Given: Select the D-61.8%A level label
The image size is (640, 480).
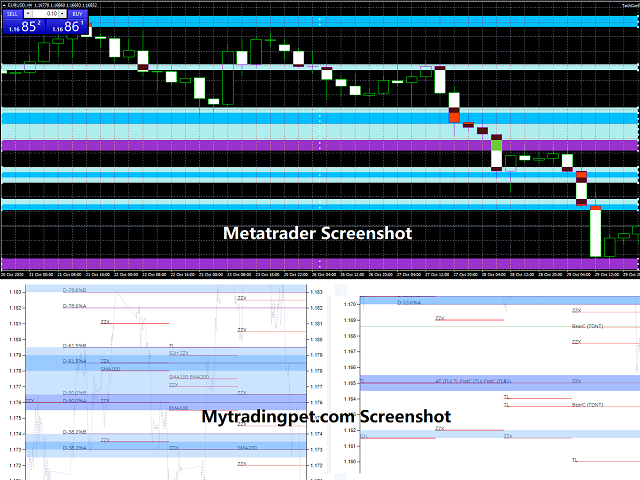Looking at the screenshot, I should click(x=74, y=361).
